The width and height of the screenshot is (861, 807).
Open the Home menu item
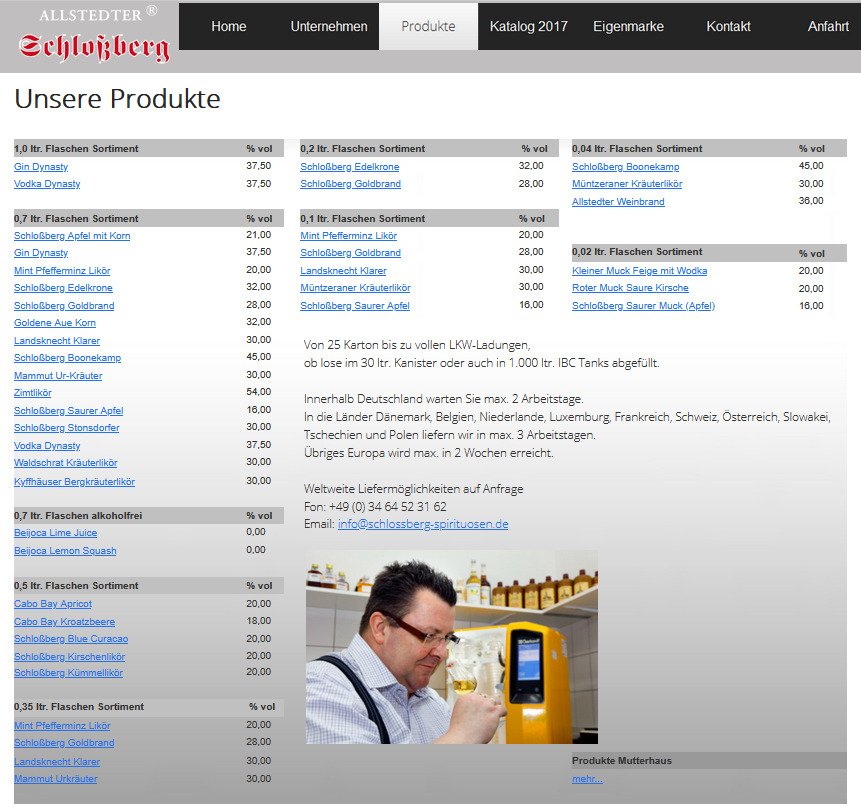pos(228,26)
